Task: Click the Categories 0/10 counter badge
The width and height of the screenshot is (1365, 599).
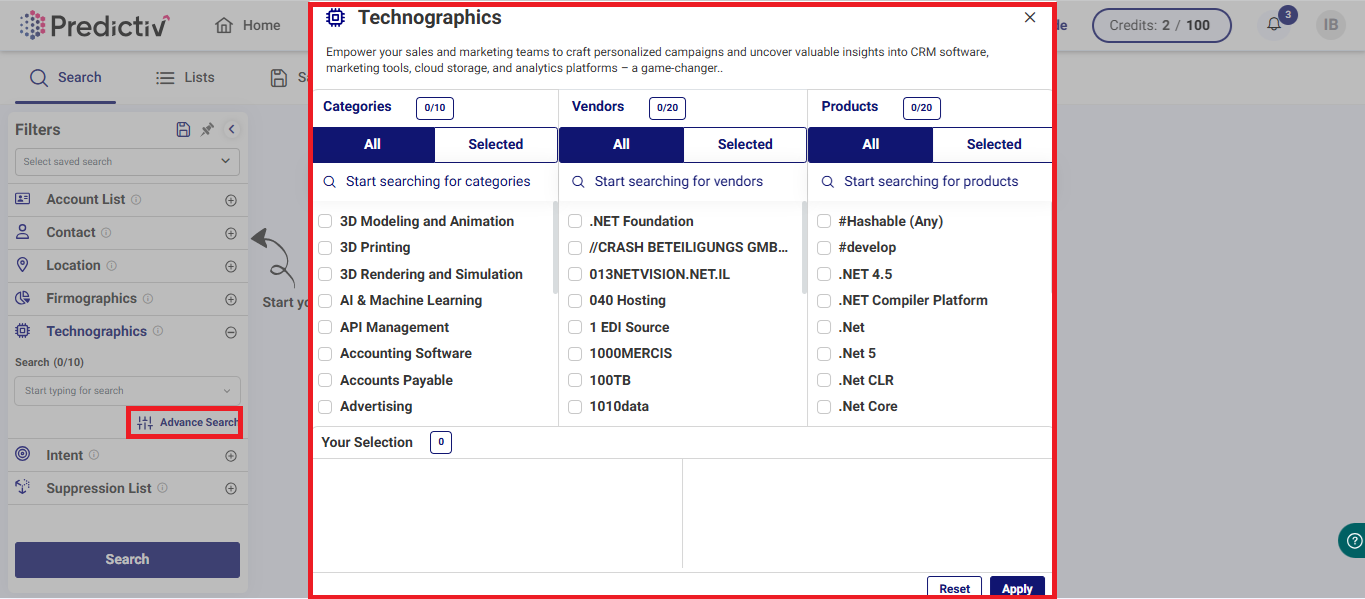Action: (435, 107)
